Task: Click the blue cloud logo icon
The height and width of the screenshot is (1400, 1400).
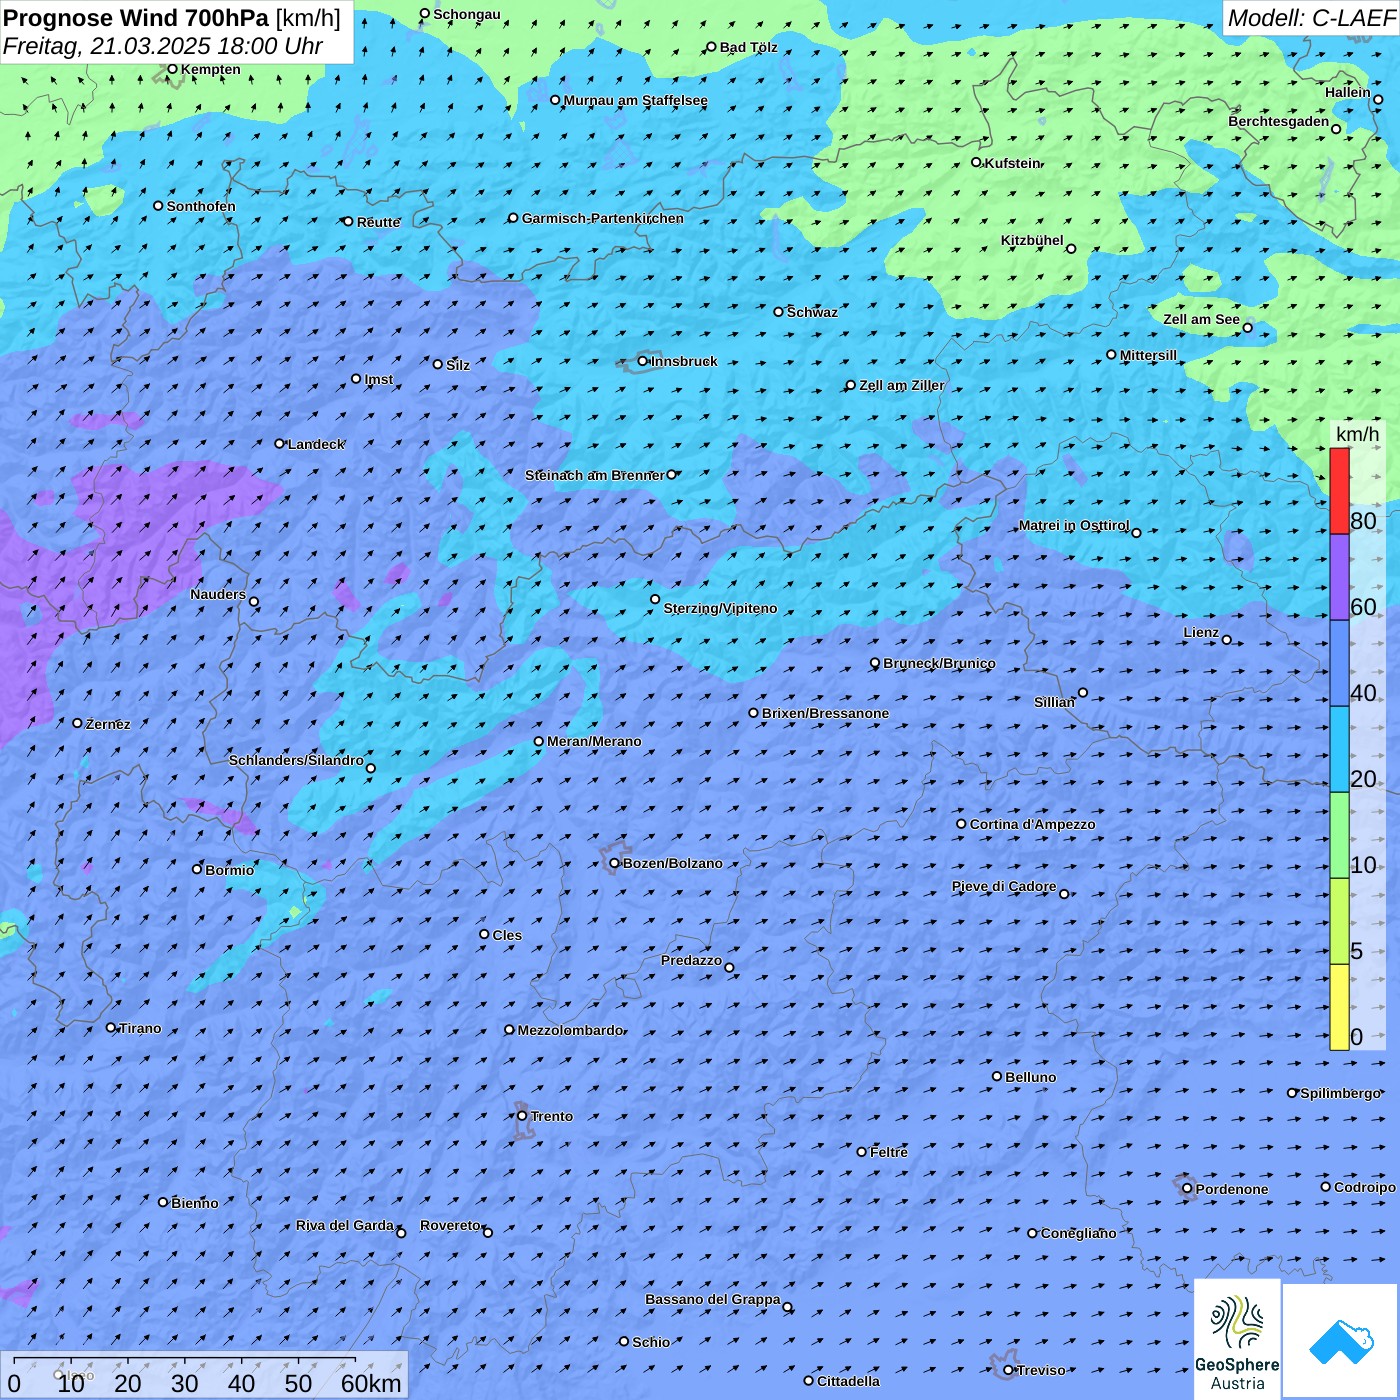Action: [x=1340, y=1341]
